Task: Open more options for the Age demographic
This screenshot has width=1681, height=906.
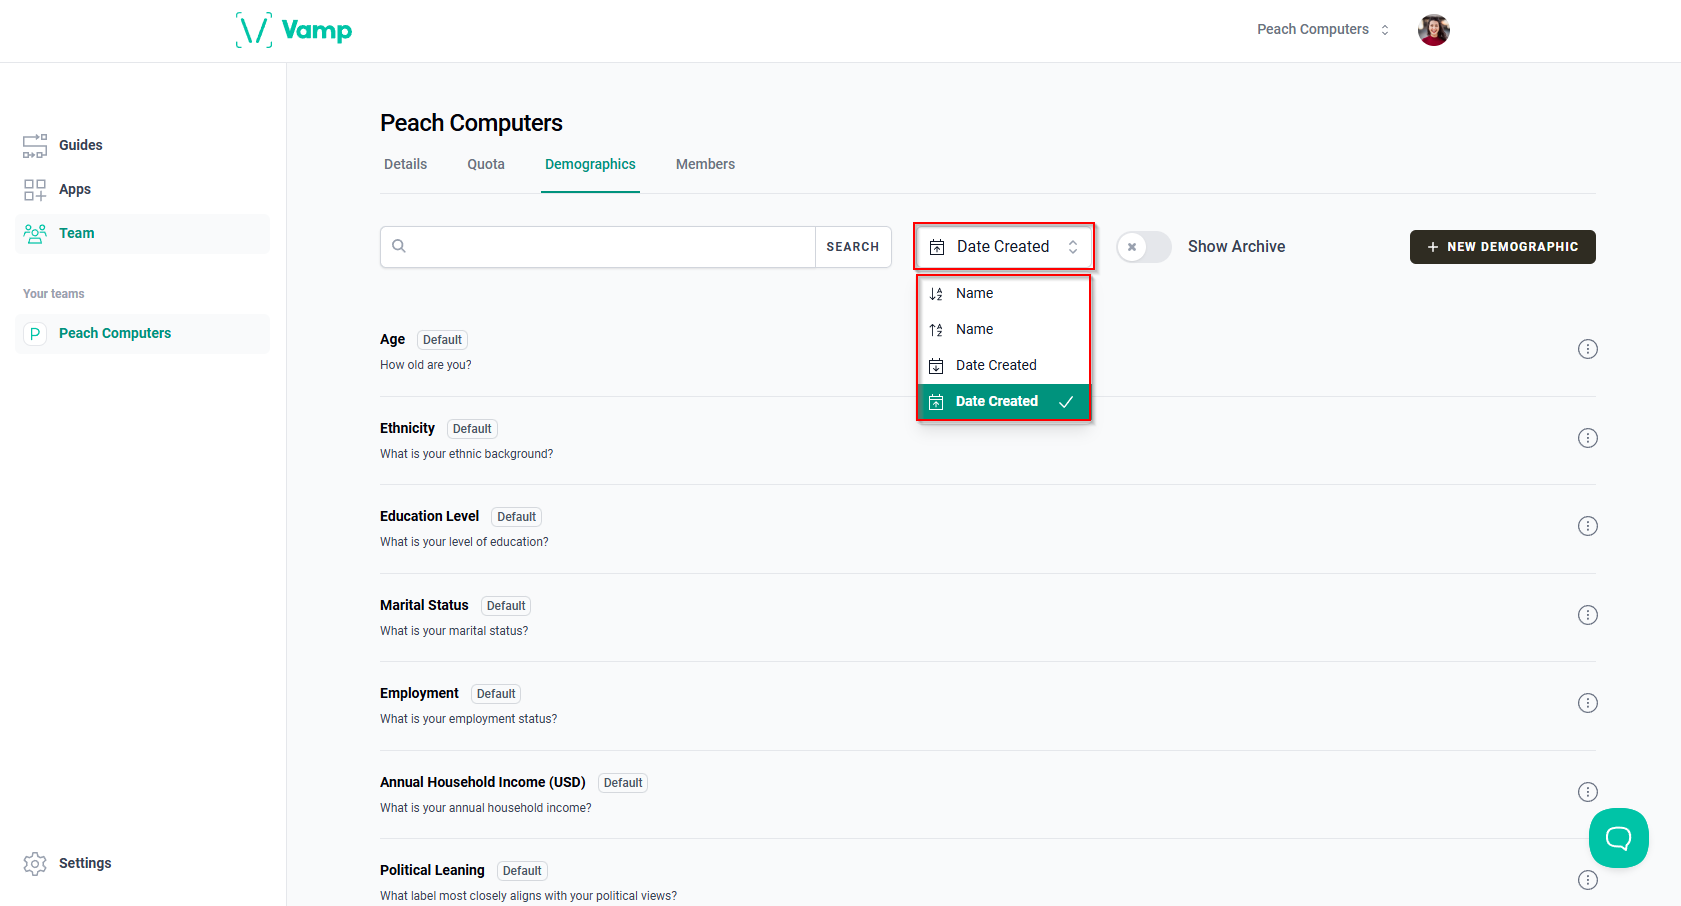Action: coord(1587,349)
